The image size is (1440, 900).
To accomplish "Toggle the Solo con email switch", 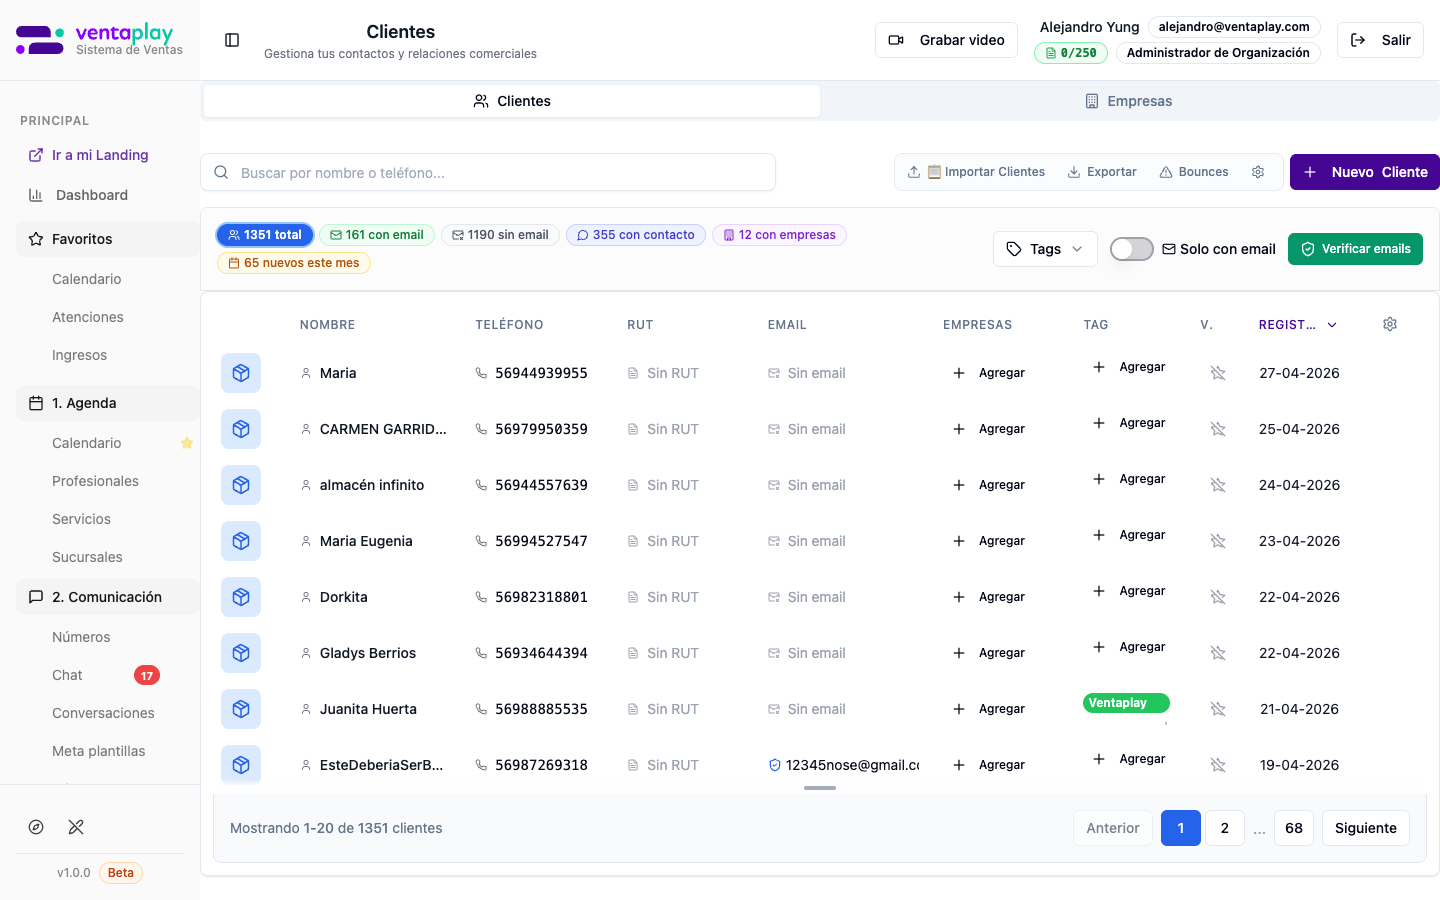I will point(1131,249).
